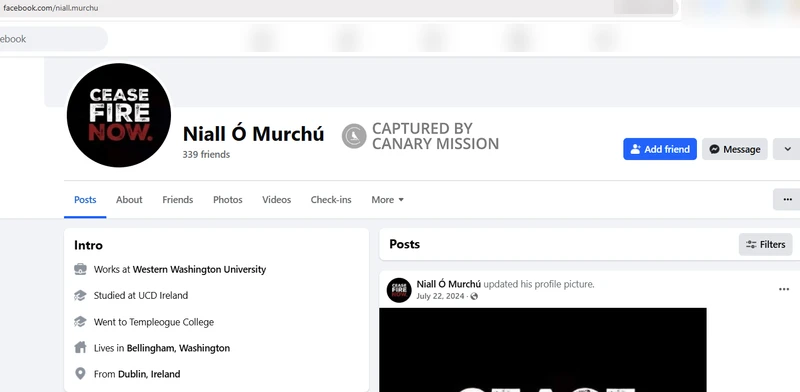Screen dimensions: 800x392
Task: Click graduation cap icon beside Templeogue College
Action: click(80, 322)
